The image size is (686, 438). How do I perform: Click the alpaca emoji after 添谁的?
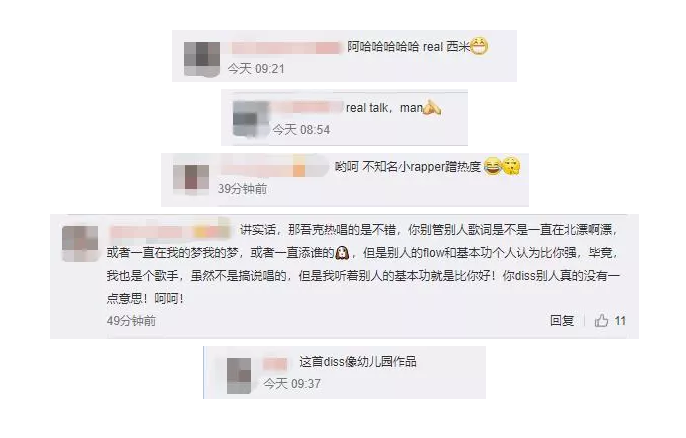click(342, 252)
